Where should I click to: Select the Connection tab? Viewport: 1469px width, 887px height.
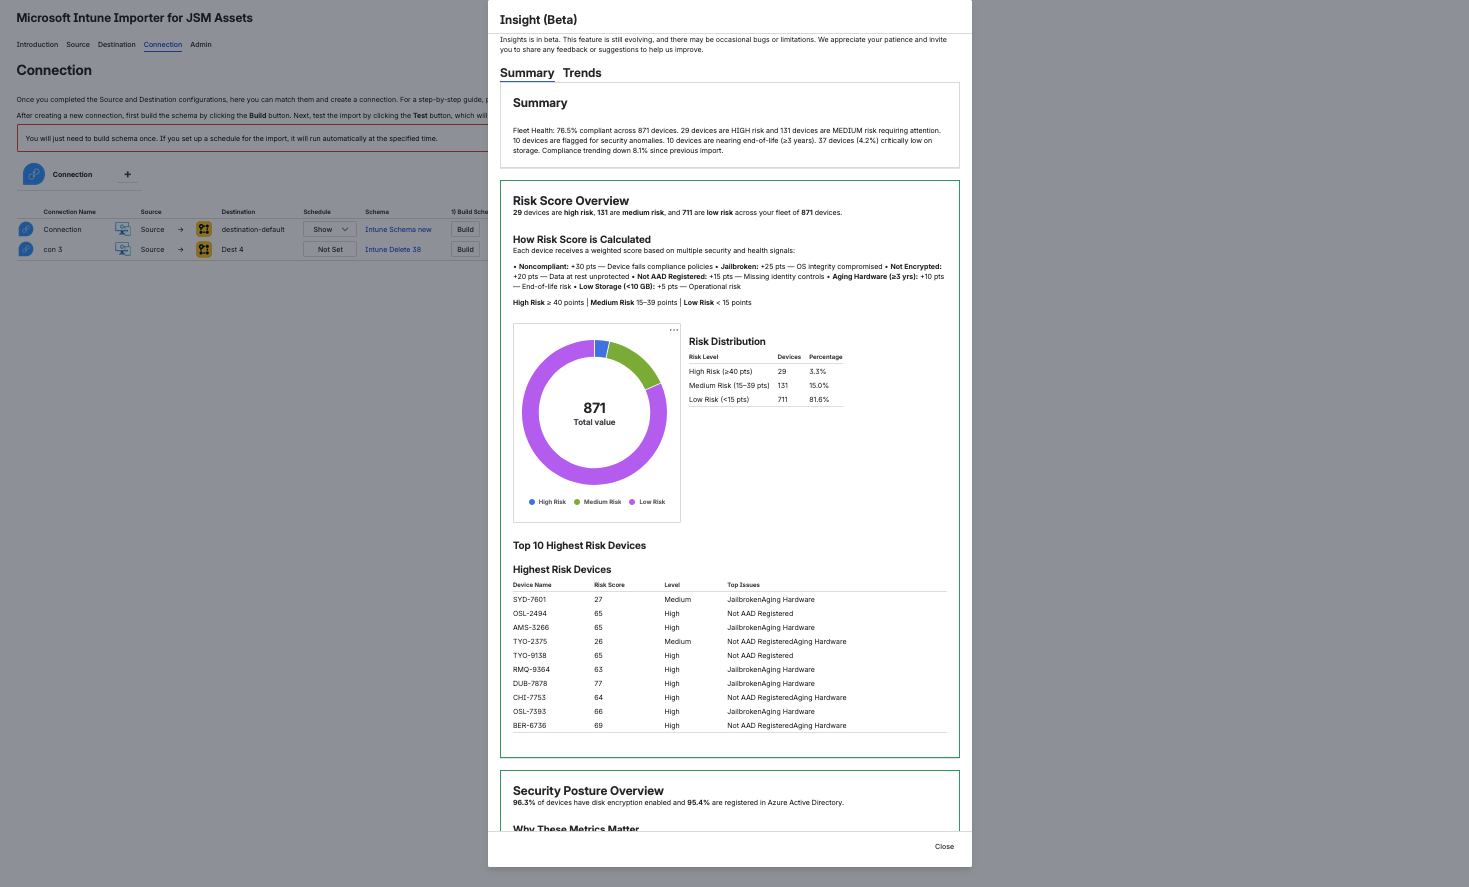(163, 45)
